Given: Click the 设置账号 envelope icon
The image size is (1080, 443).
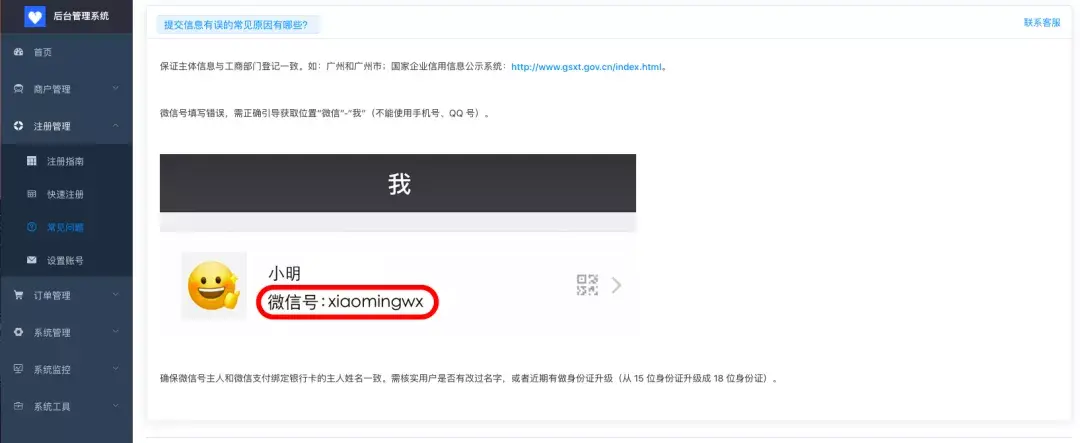Looking at the screenshot, I should point(32,260).
